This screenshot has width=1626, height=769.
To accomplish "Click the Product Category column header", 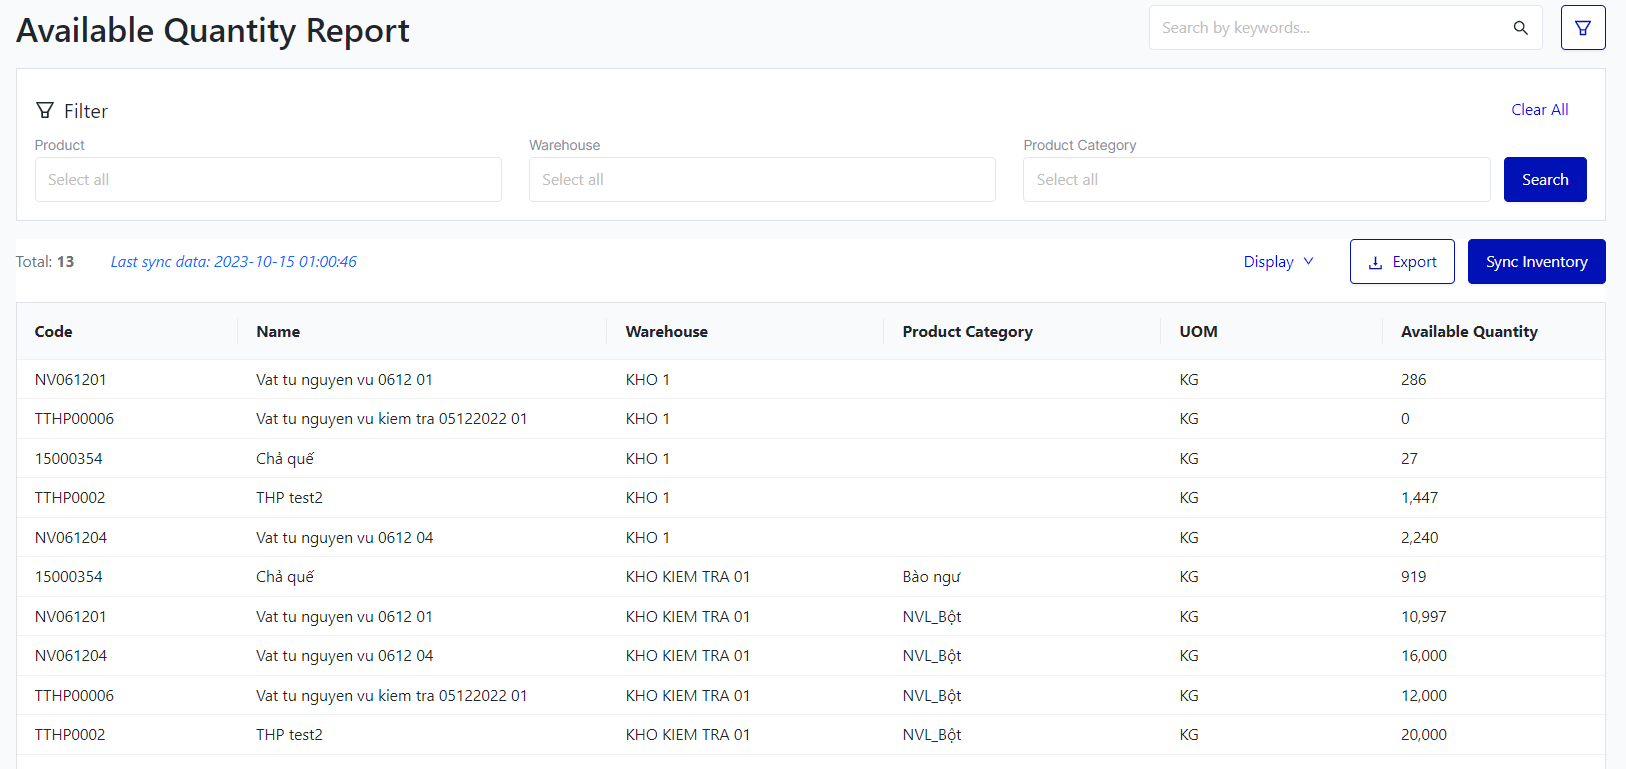I will pos(967,332).
